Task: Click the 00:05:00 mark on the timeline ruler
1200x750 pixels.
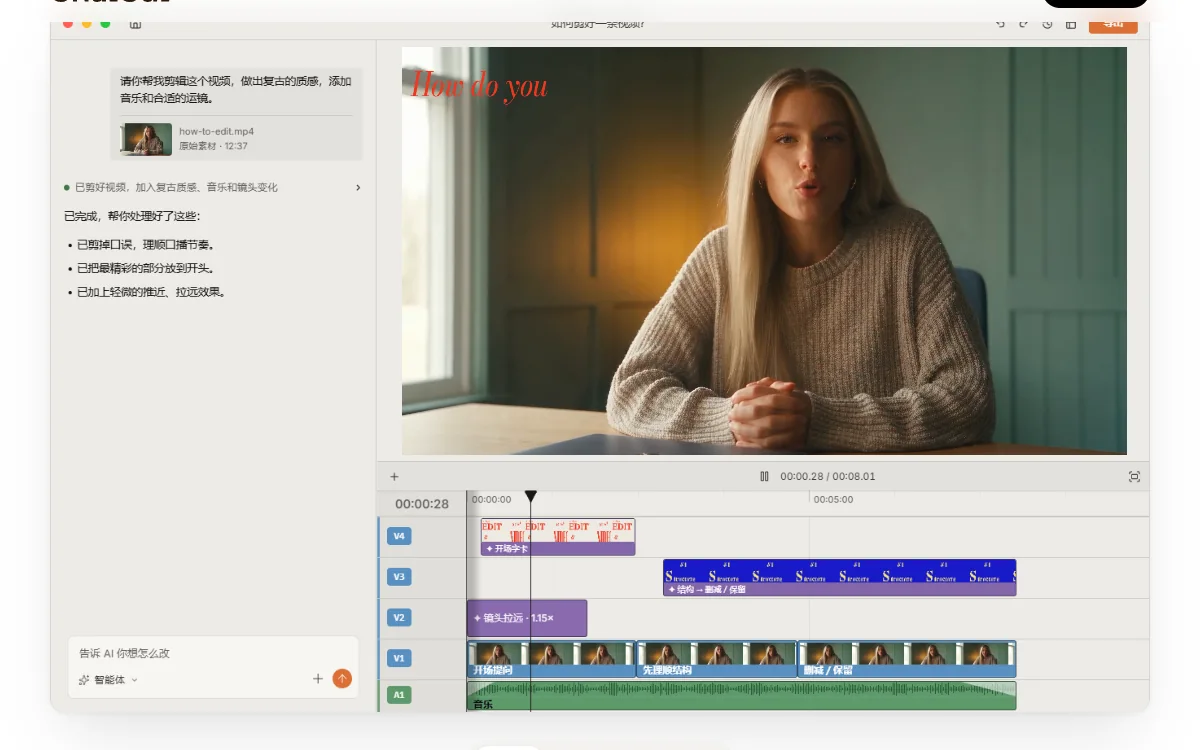Action: [x=833, y=499]
